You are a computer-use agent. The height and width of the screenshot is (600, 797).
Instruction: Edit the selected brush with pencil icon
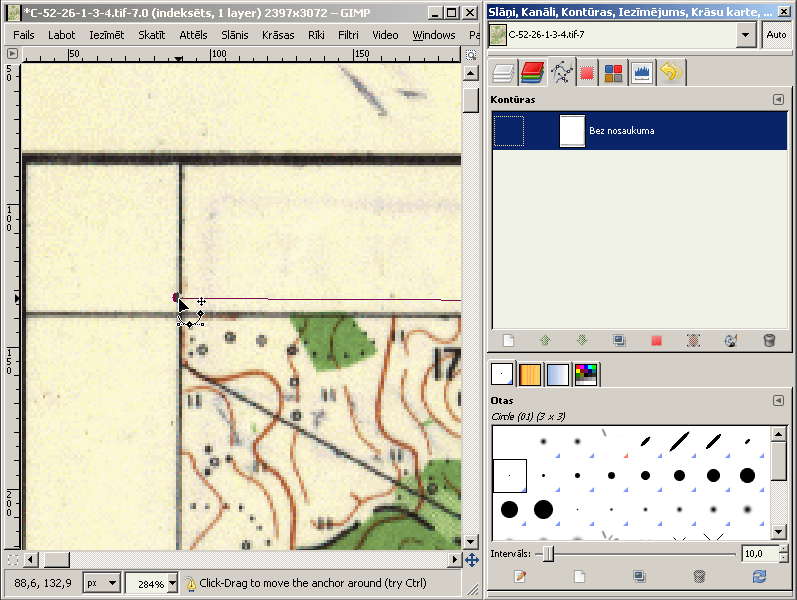click(x=520, y=576)
